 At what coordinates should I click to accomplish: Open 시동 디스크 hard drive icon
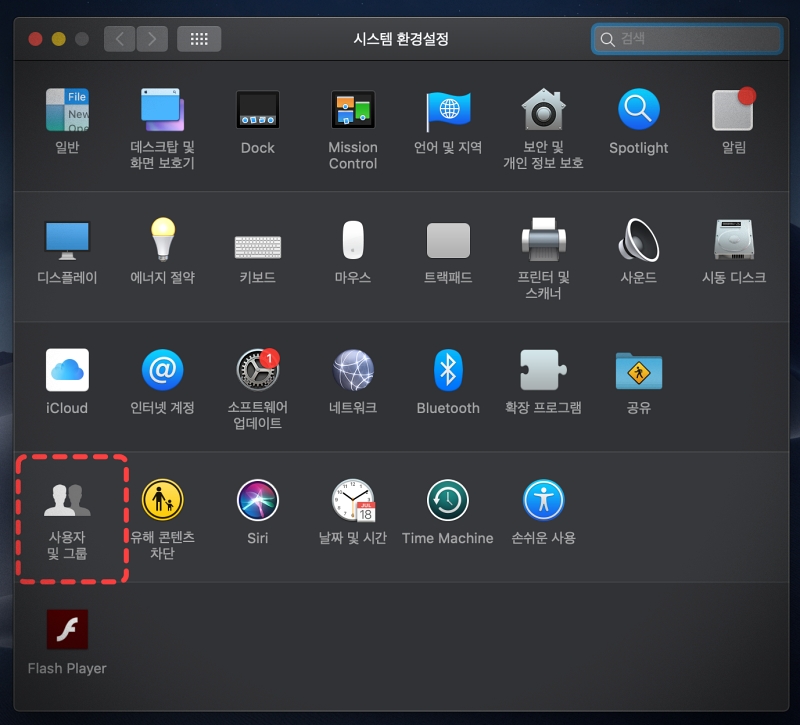point(734,239)
